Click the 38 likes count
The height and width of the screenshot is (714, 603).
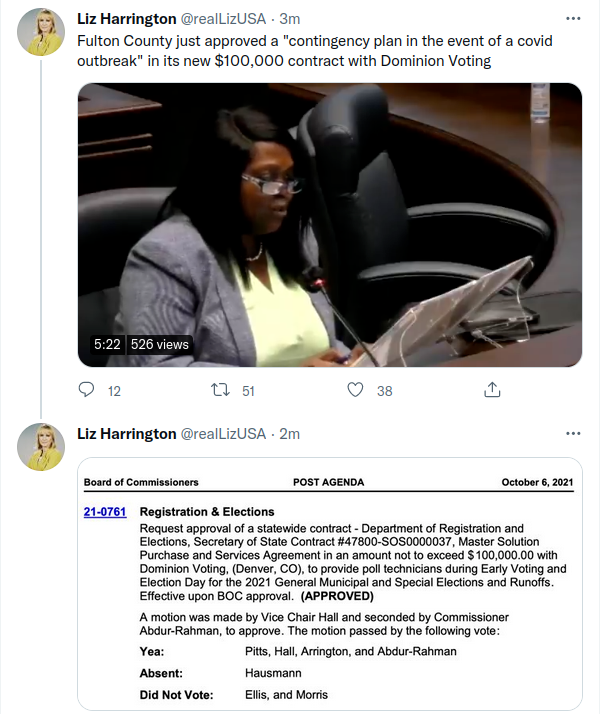click(384, 391)
